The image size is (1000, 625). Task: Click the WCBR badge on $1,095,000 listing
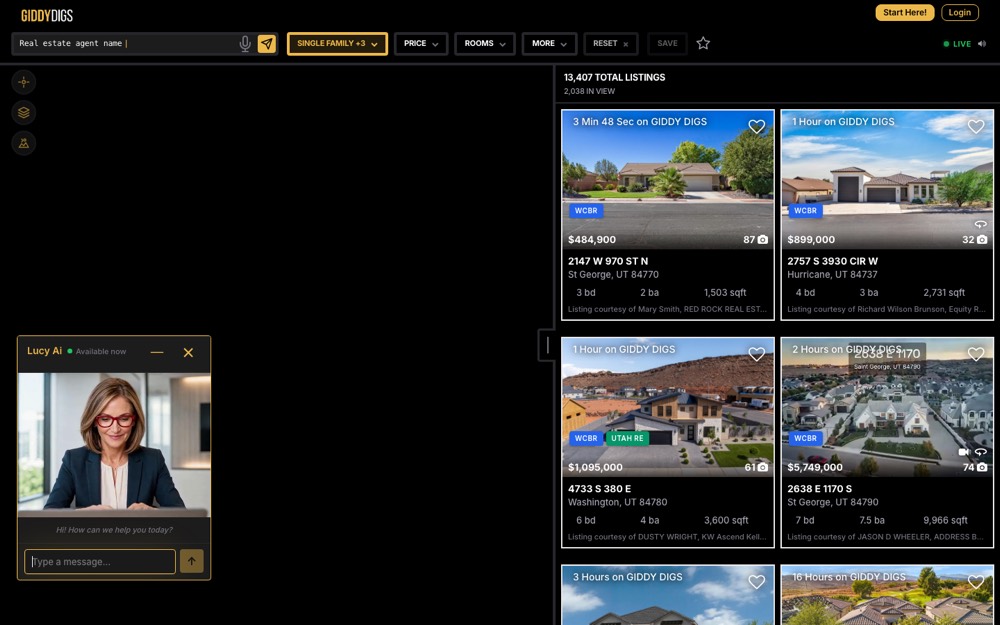[586, 438]
